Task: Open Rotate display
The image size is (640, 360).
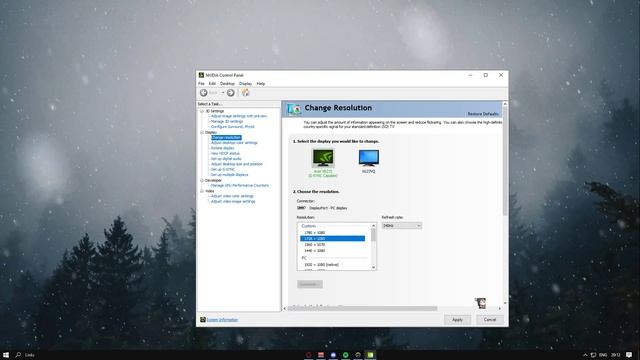Action: [222, 148]
